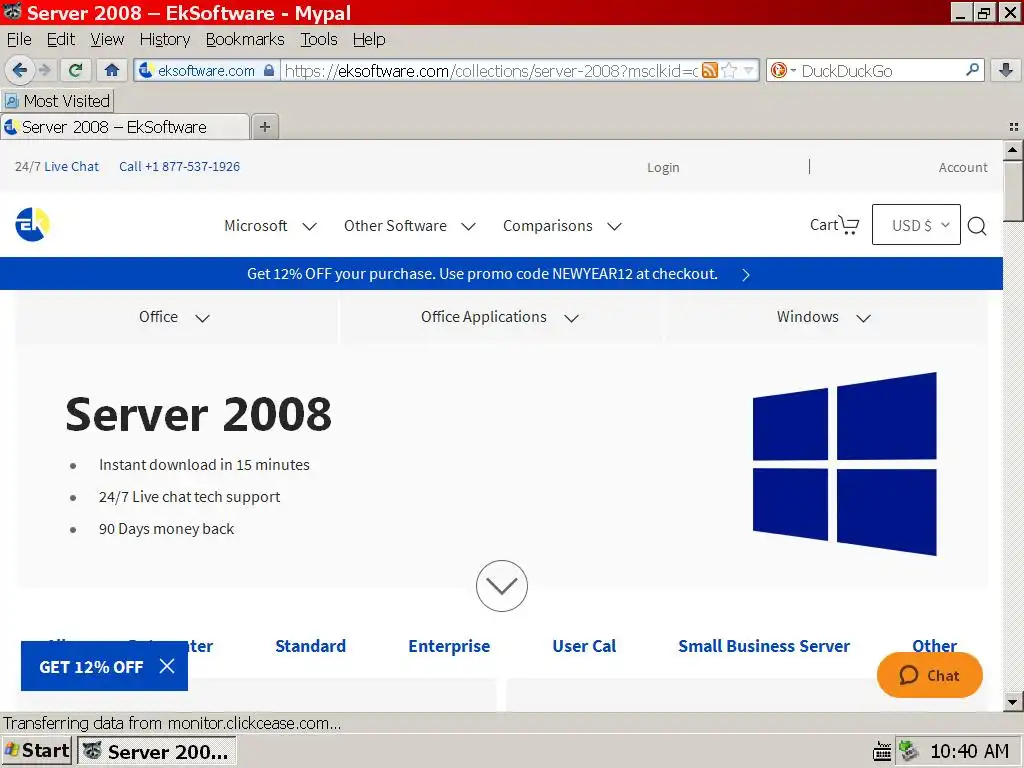Click the Windows logo image
The width and height of the screenshot is (1024, 768).
click(844, 464)
